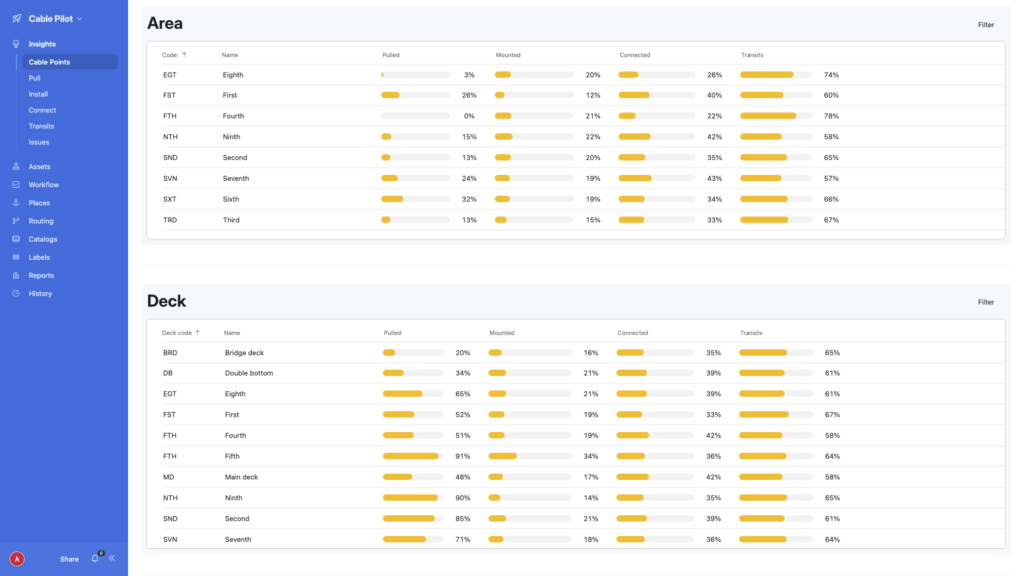Click the Insights lightbulb icon
The width and height of the screenshot is (1024, 576).
pyautogui.click(x=16, y=44)
